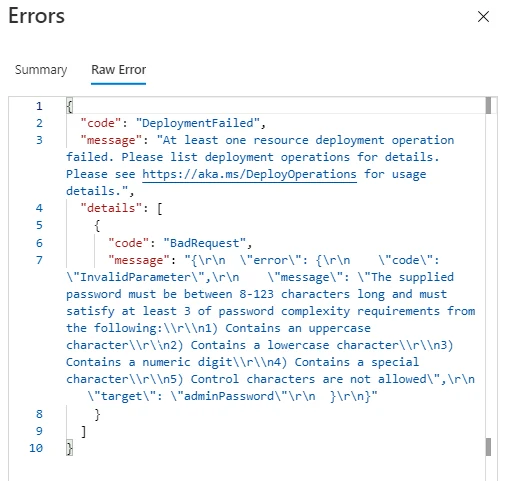The width and height of the screenshot is (506, 481).
Task: Click line number 4 in the gutter
Action: pos(39,208)
